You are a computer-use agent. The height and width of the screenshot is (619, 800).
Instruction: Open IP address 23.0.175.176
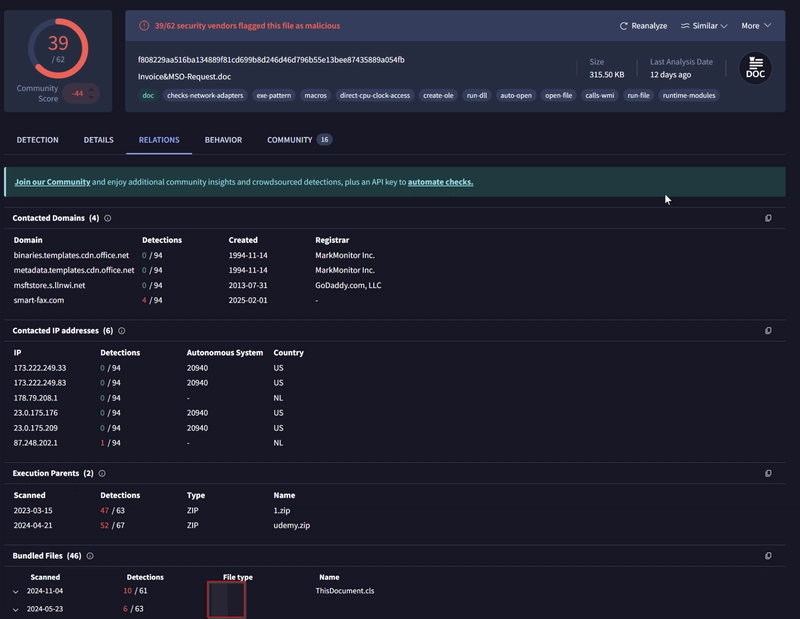click(36, 413)
